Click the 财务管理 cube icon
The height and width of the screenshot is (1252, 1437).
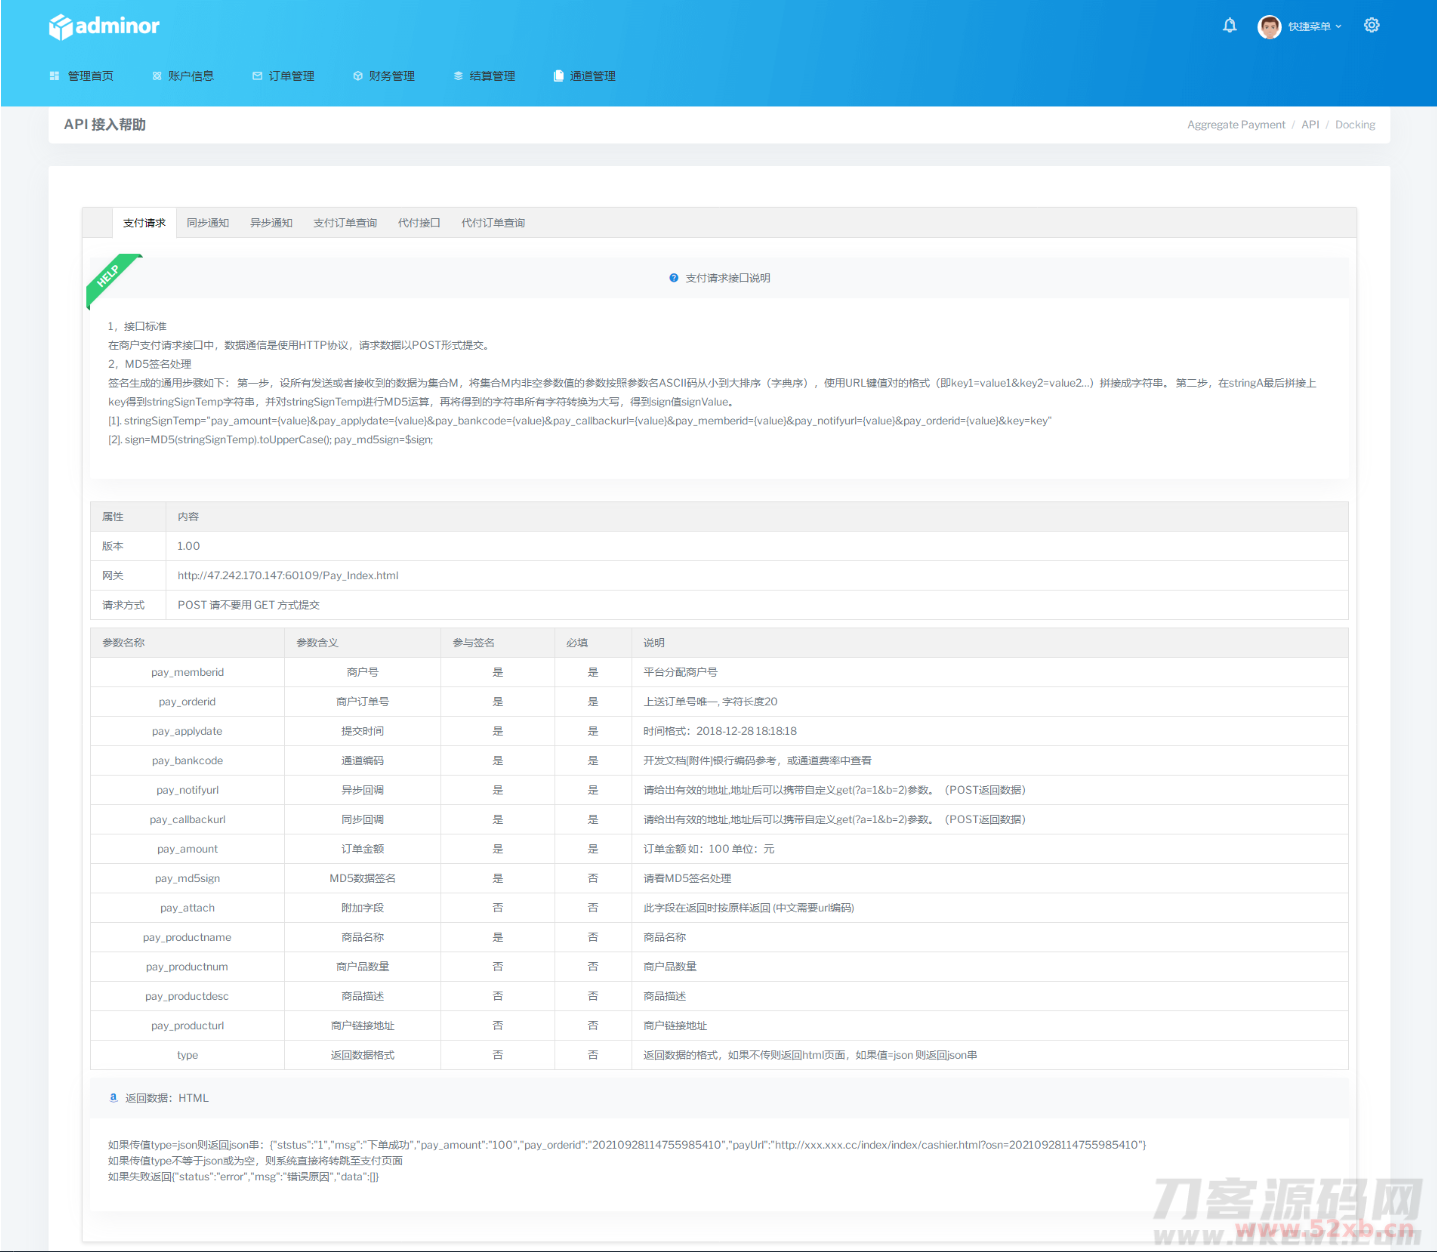click(x=358, y=76)
